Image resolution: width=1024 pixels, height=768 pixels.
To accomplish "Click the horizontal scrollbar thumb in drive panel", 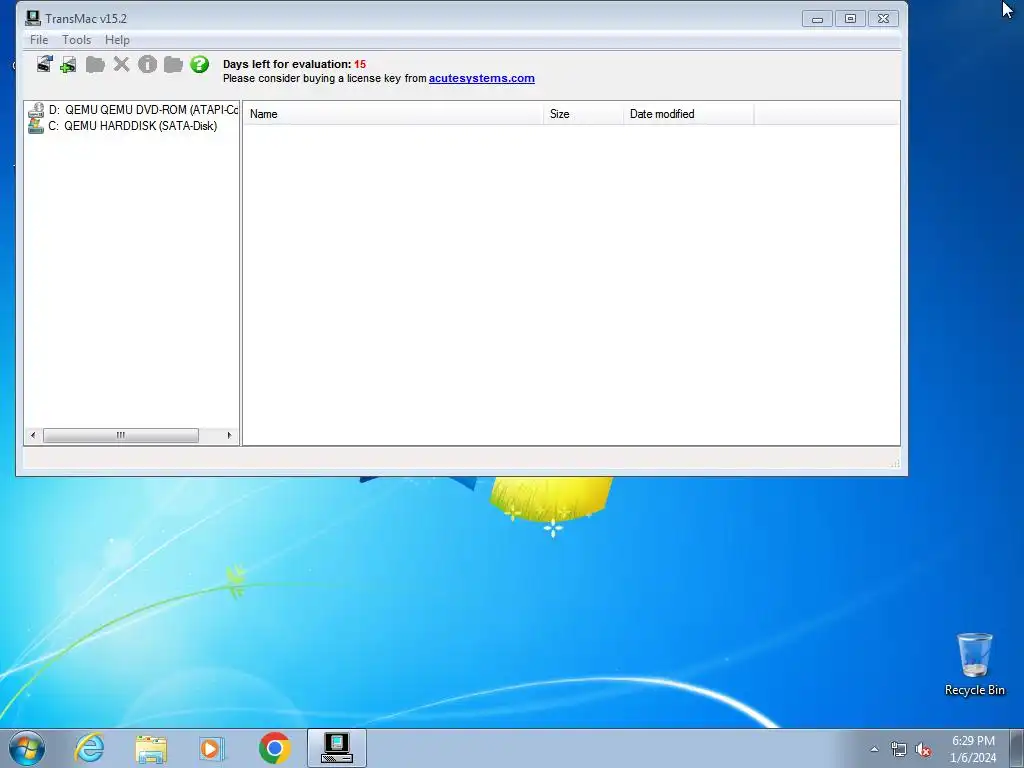I will [x=121, y=435].
